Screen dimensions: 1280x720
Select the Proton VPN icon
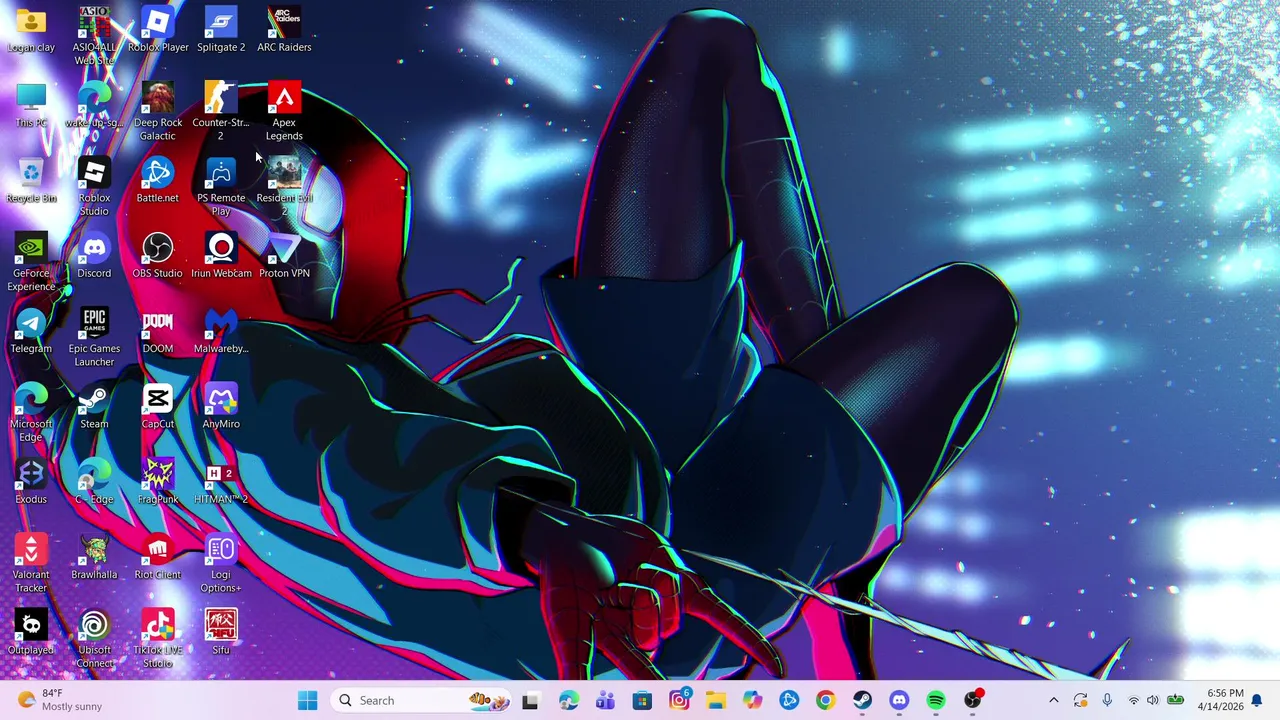tap(284, 257)
